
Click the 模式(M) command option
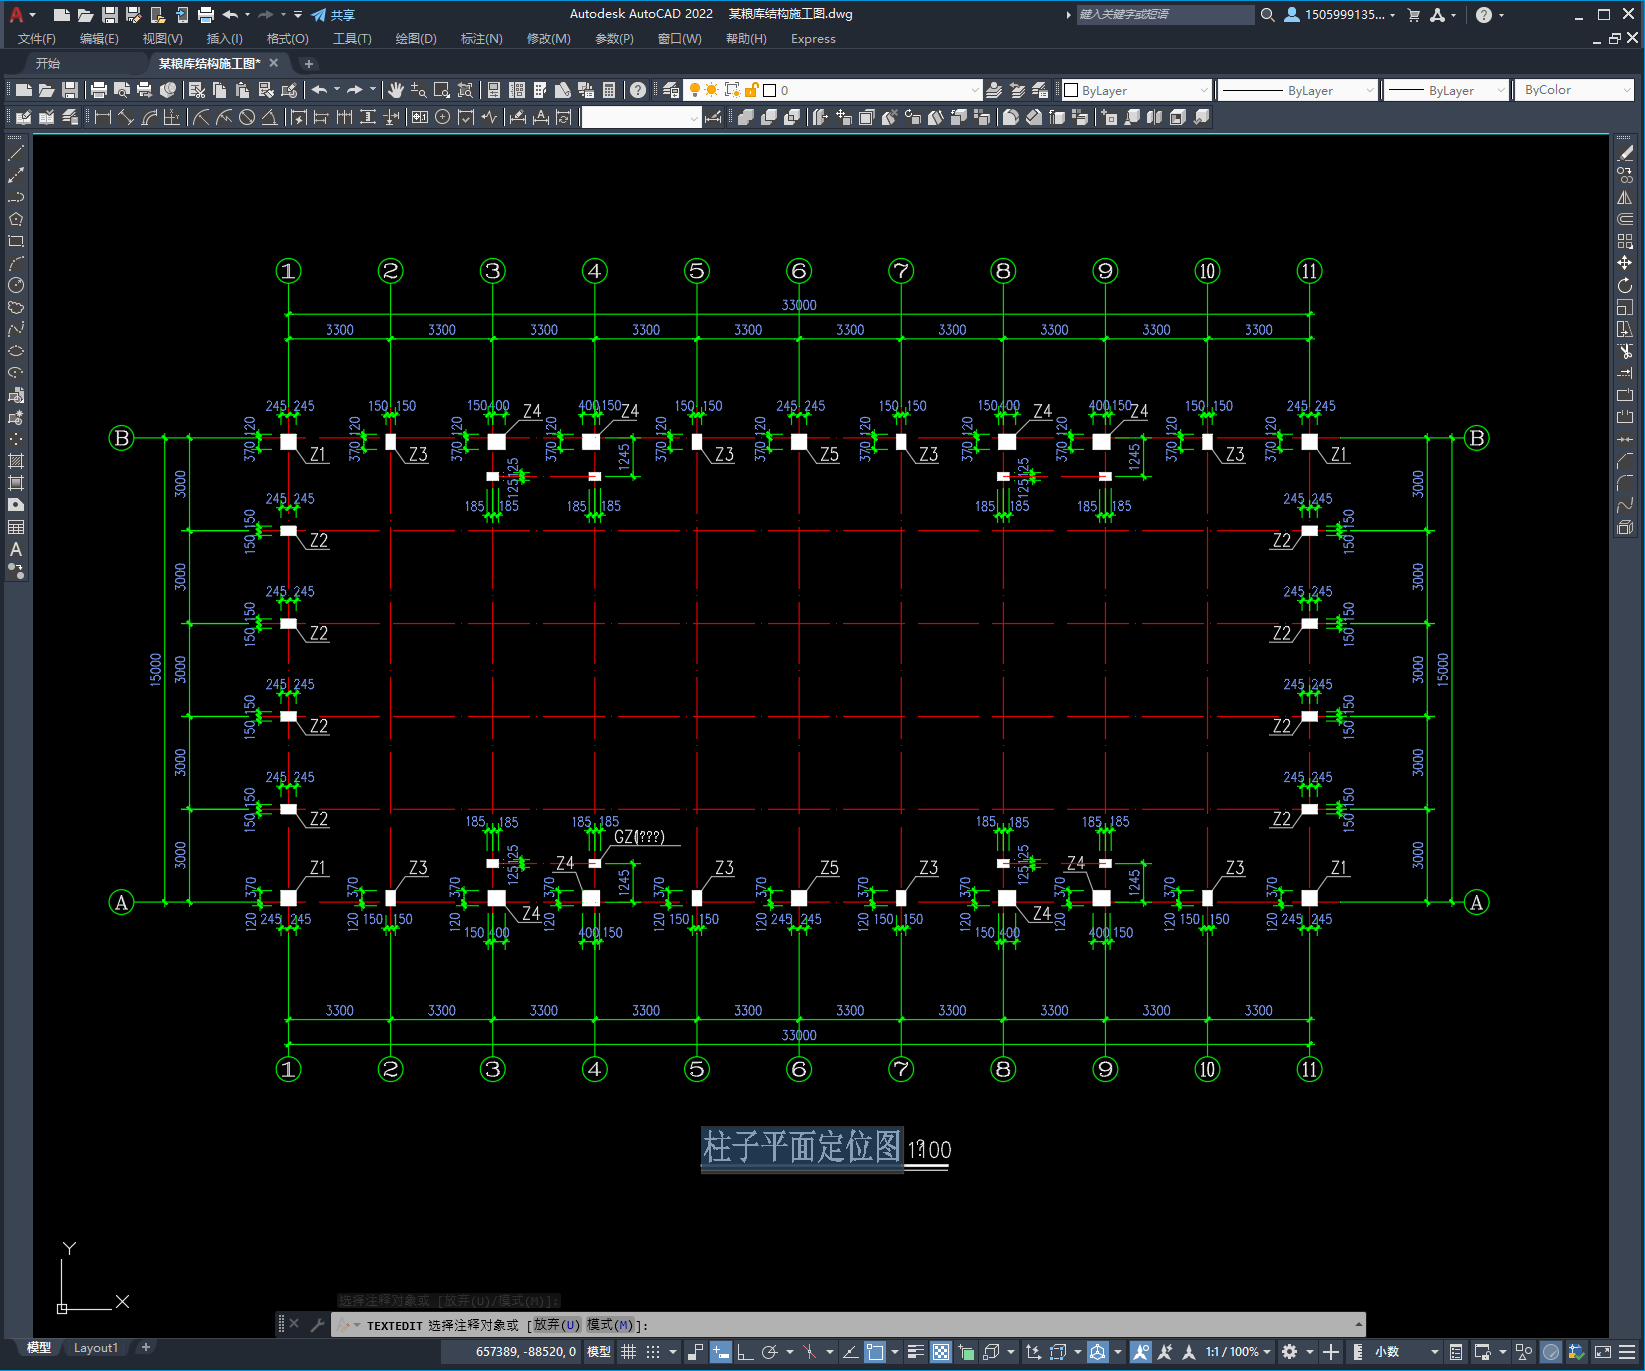click(610, 1324)
